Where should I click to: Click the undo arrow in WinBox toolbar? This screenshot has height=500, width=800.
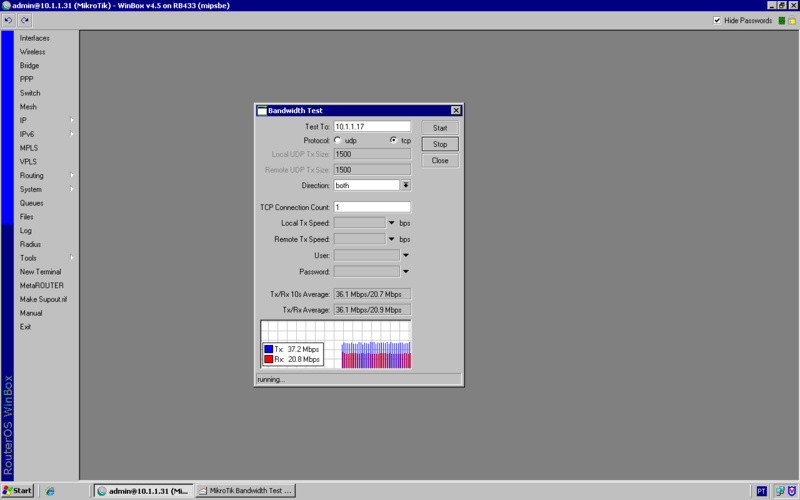9,20
